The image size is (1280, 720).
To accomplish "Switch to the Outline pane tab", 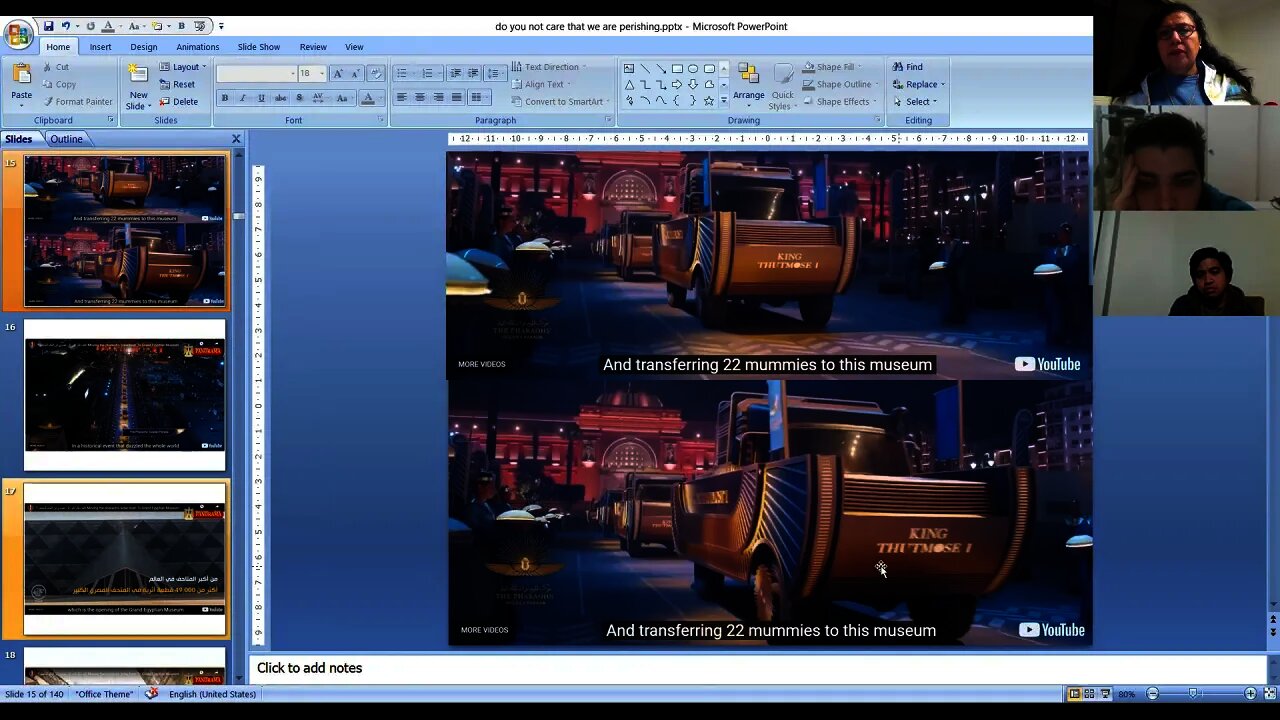I will click(66, 139).
